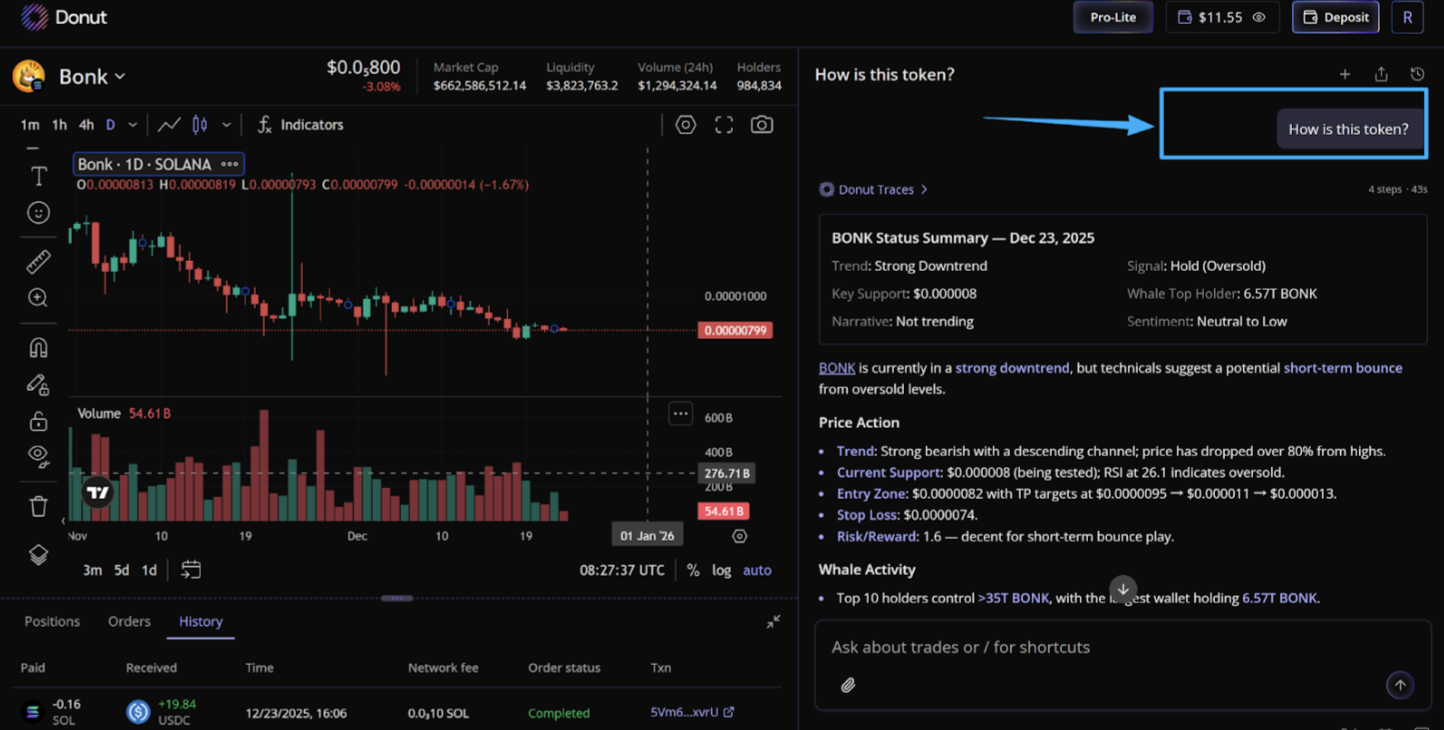Click the Ask about trades input field
This screenshot has height=730, width=1444.
click(1100, 647)
